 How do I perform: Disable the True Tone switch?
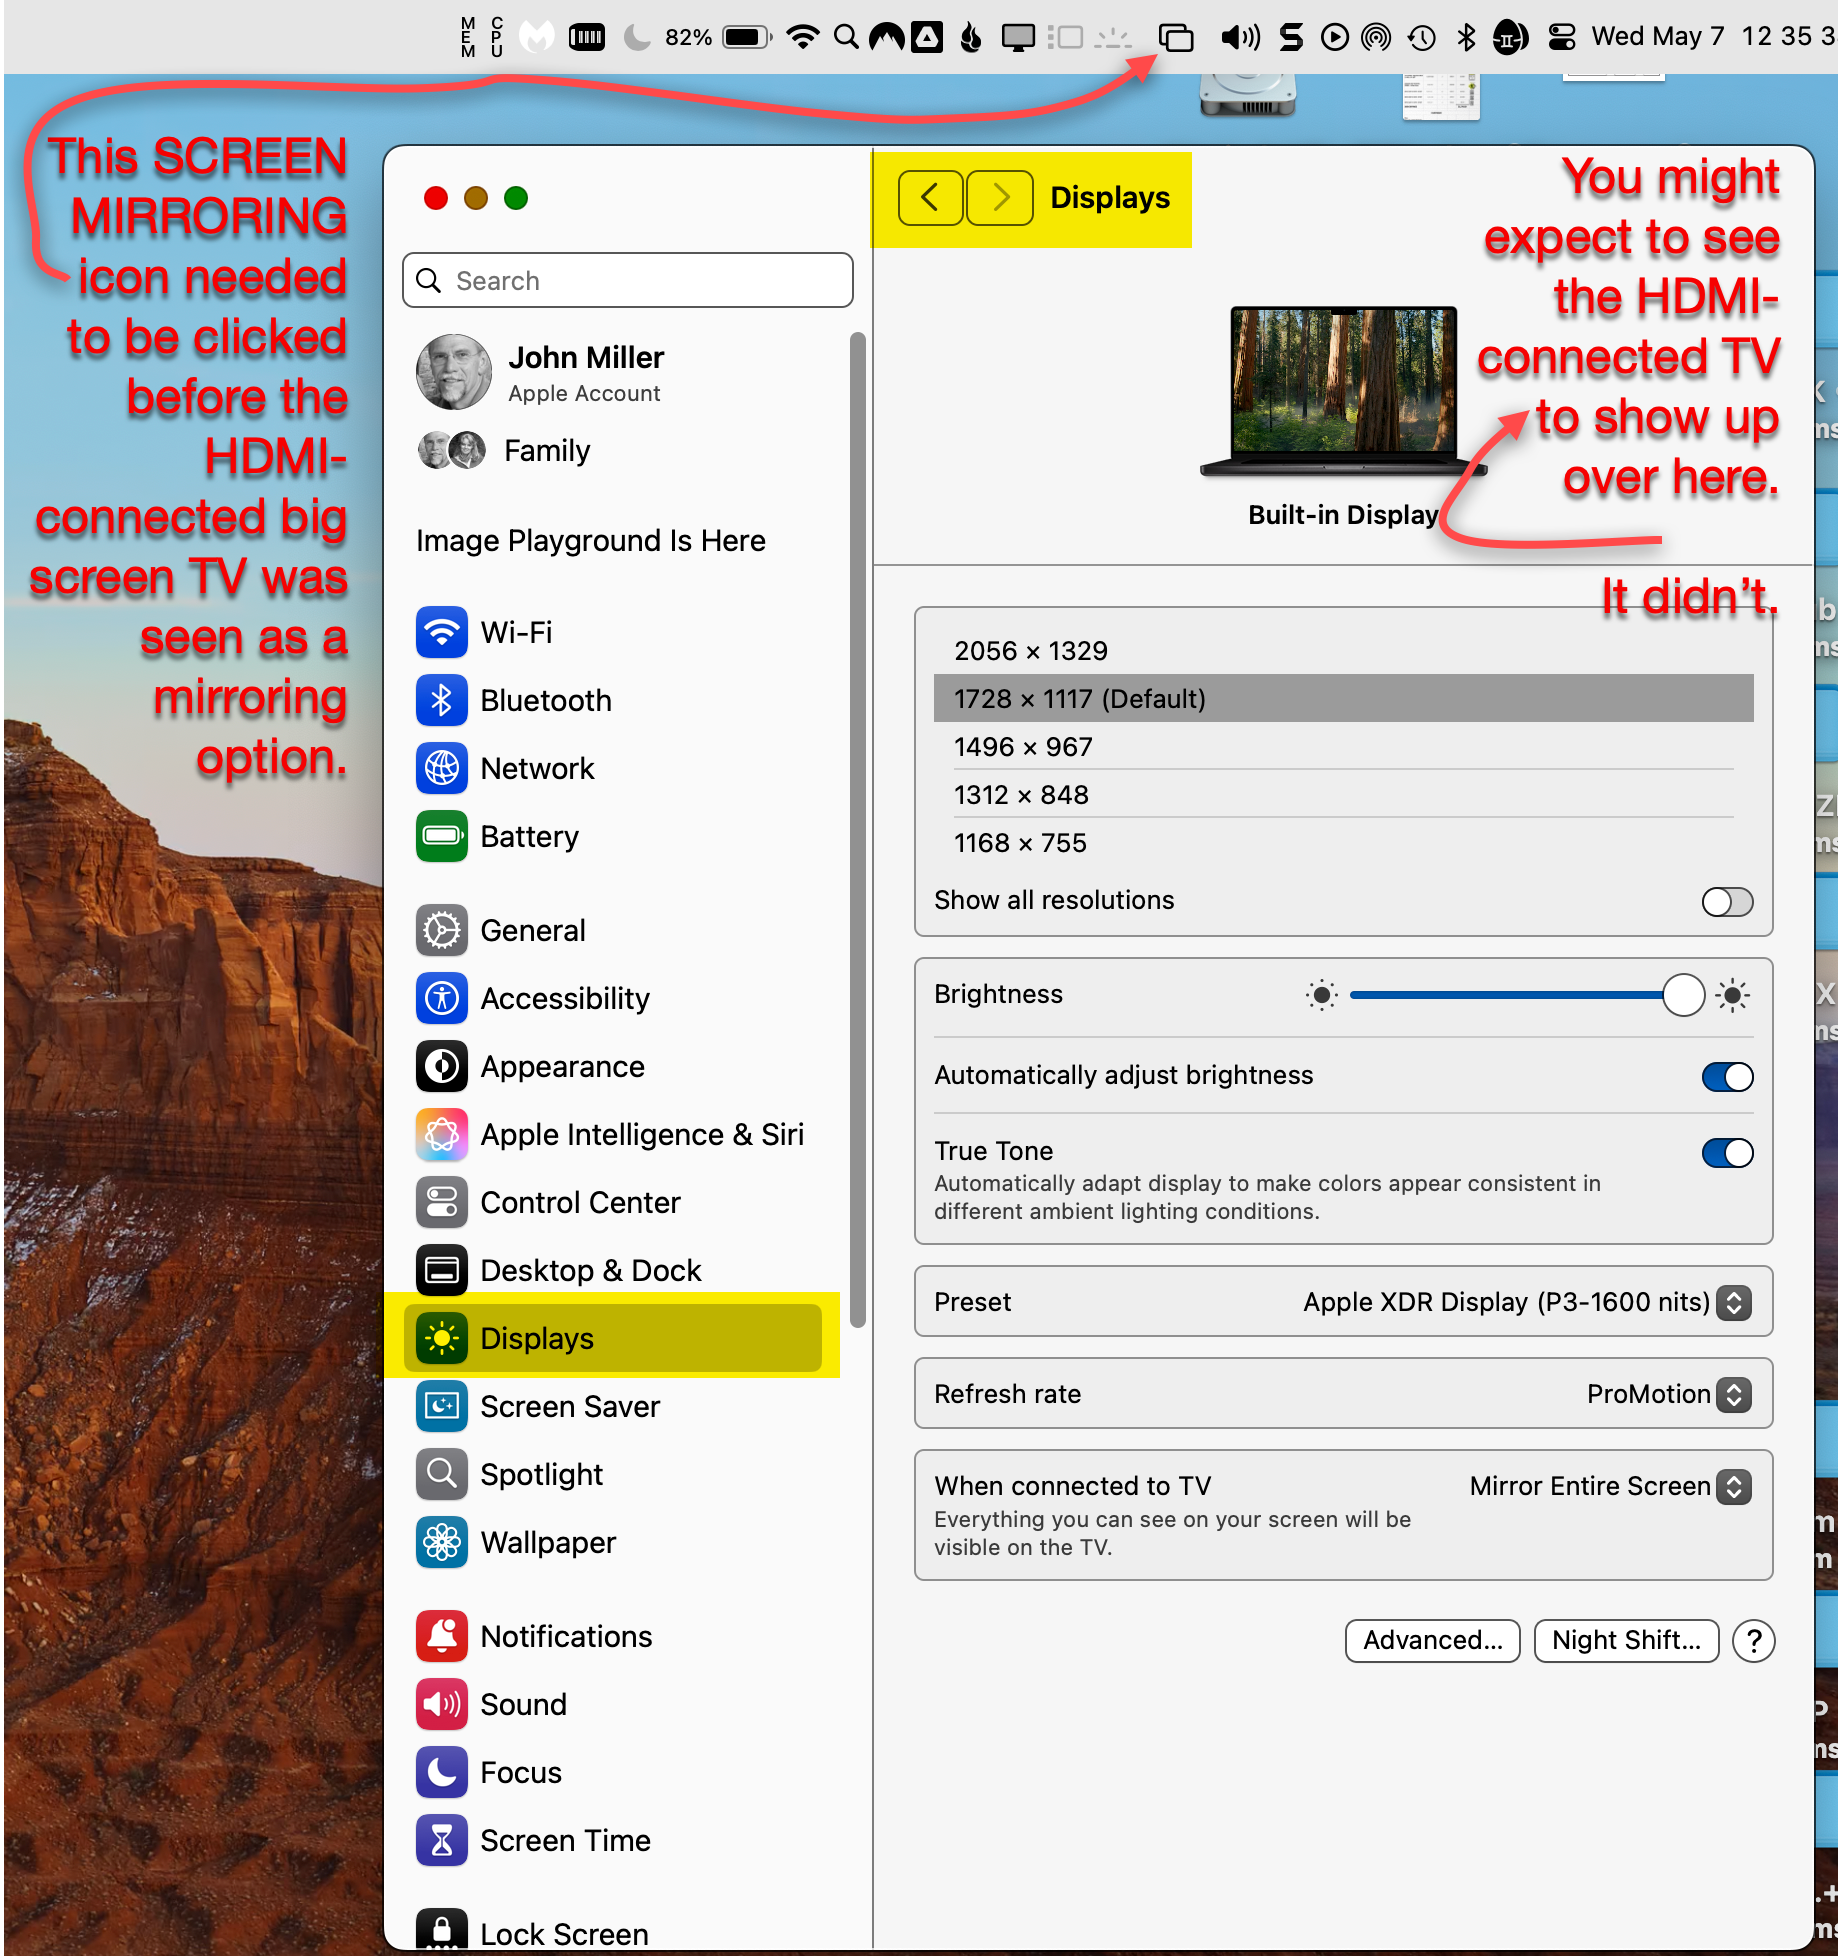pos(1727,1152)
